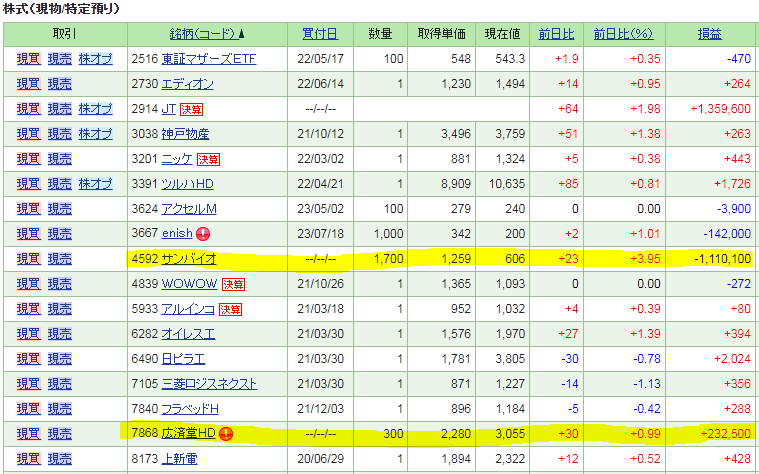
Task: Sort by 買付日 column header
Action: pyautogui.click(x=320, y=34)
